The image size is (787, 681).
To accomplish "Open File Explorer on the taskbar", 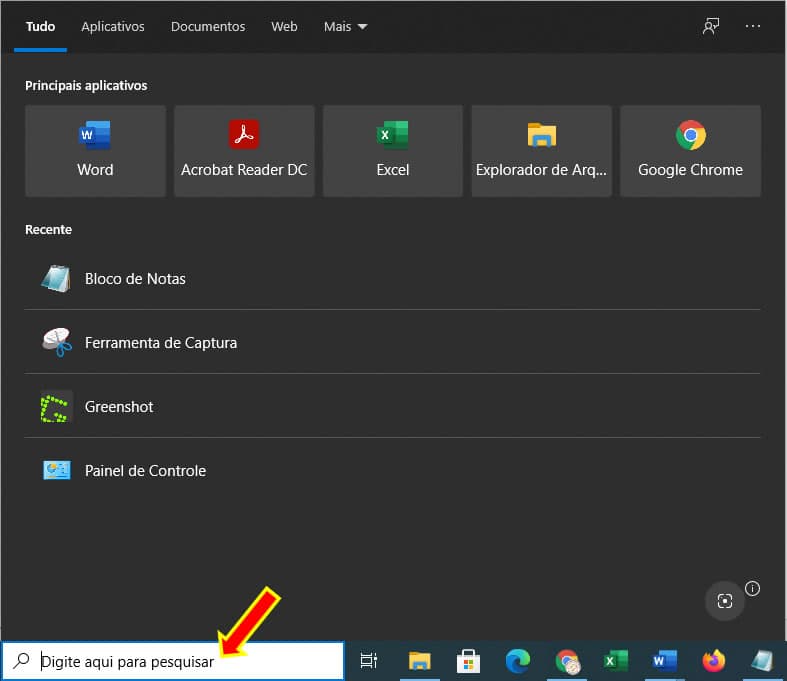I will pos(420,661).
